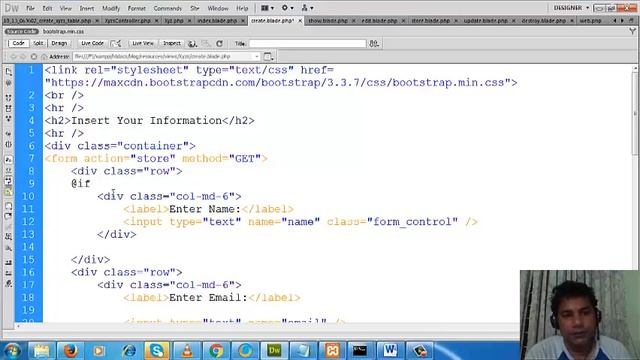Image resolution: width=640 pixels, height=360 pixels.
Task: Show the Code Navigator from coding toolbar
Action: 8,83
